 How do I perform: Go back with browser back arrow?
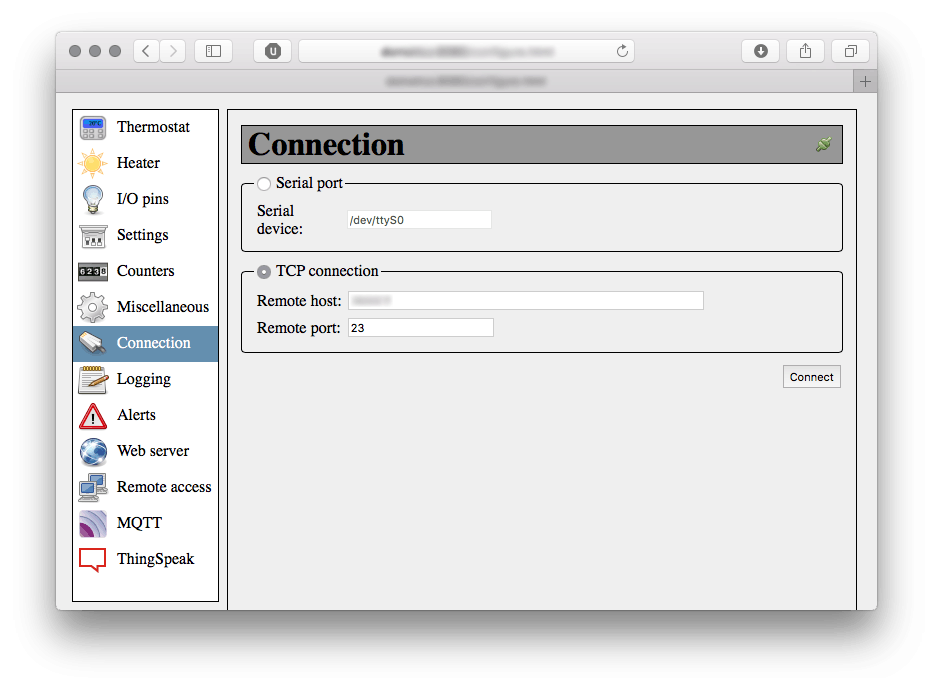[x=146, y=51]
